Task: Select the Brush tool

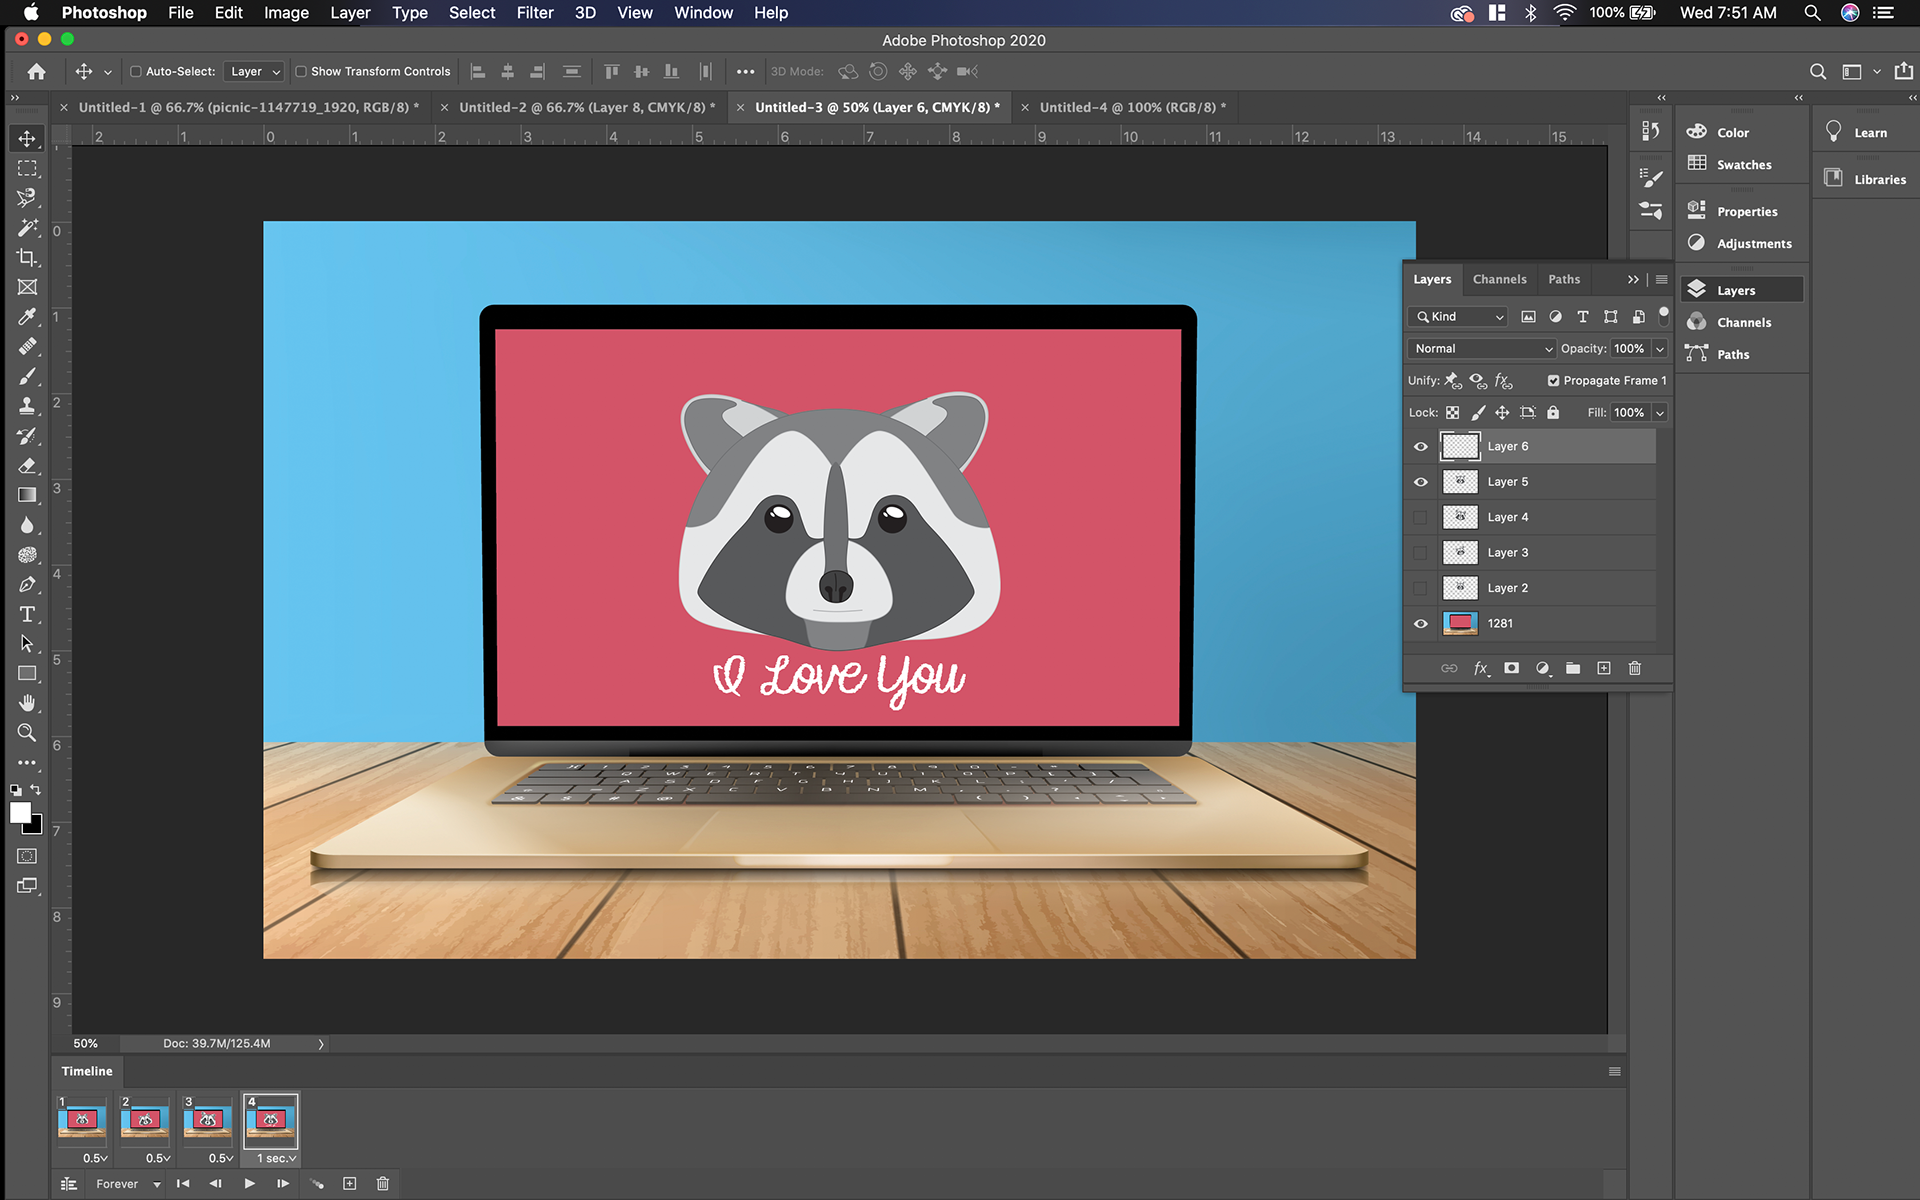Action: (x=27, y=377)
